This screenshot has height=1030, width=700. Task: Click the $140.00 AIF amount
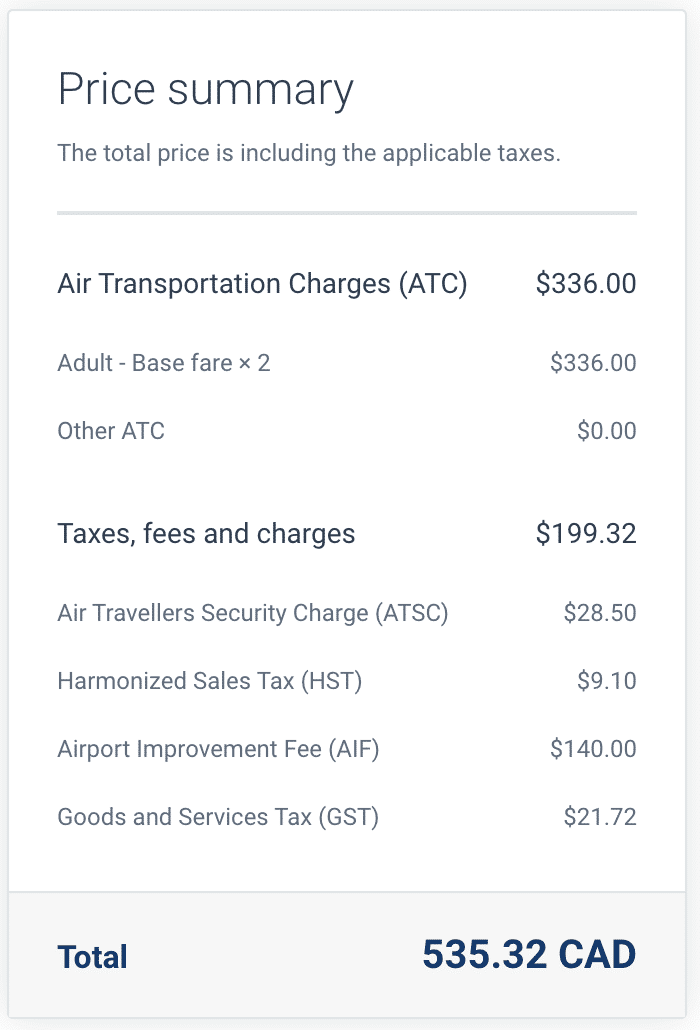coord(593,749)
